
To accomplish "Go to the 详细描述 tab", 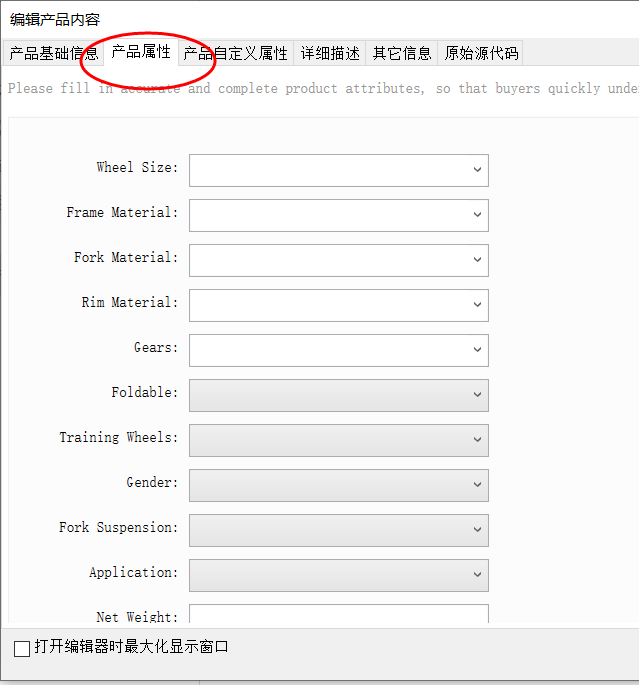I will [330, 53].
